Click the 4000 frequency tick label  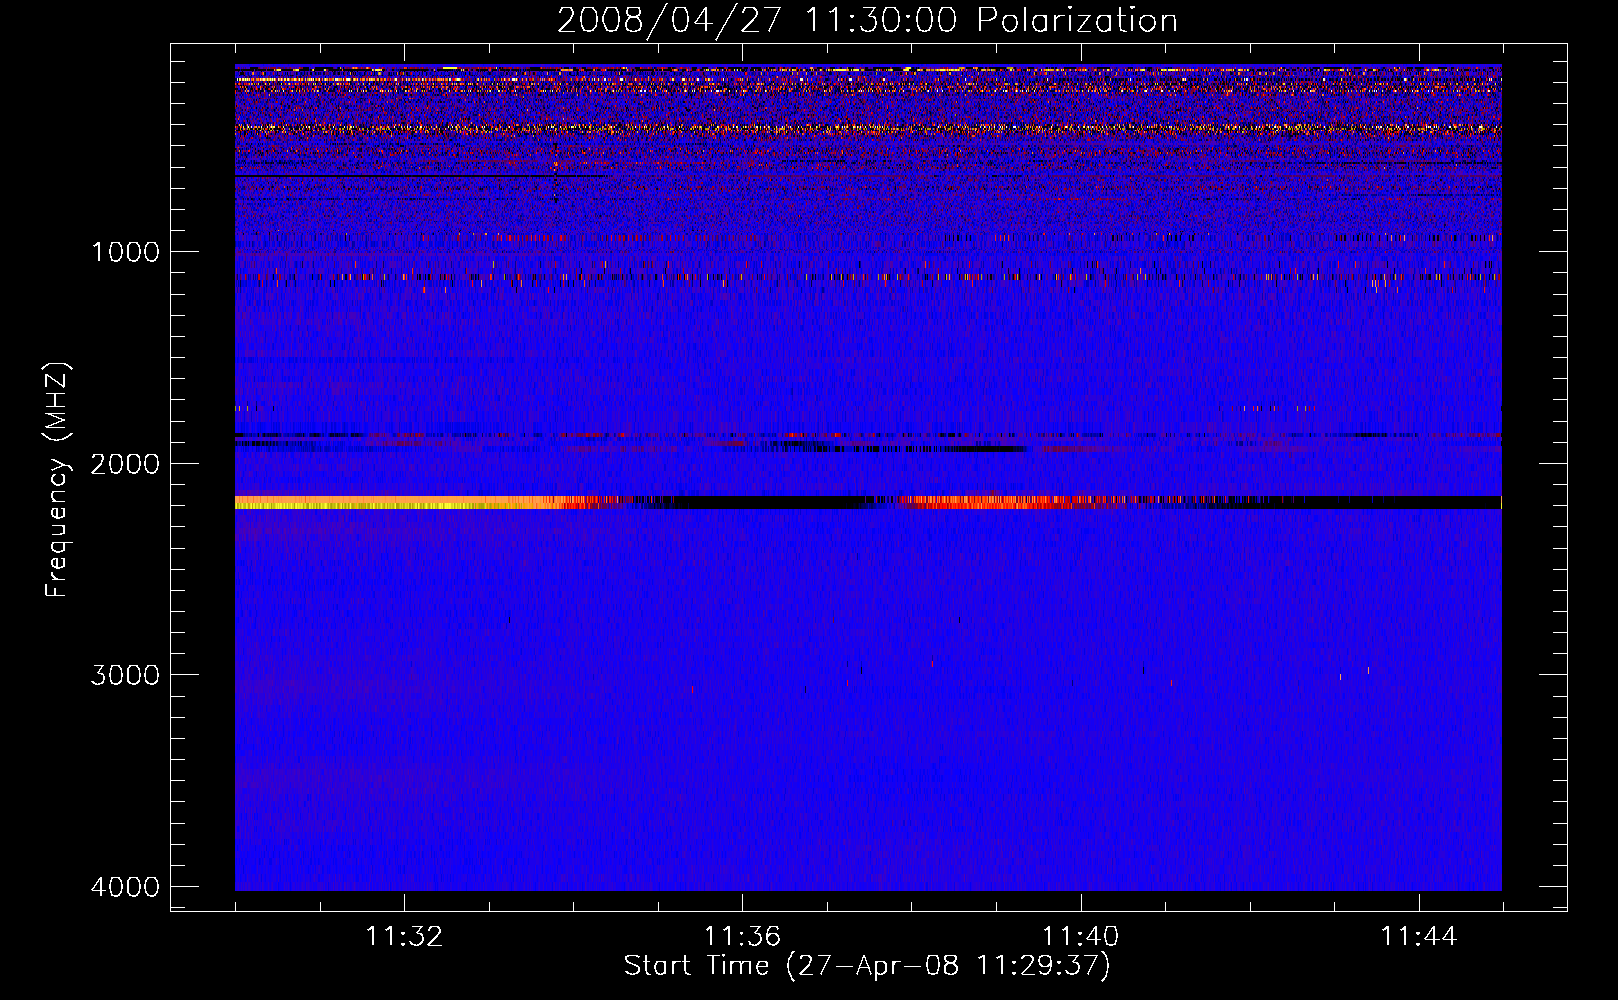tap(125, 887)
